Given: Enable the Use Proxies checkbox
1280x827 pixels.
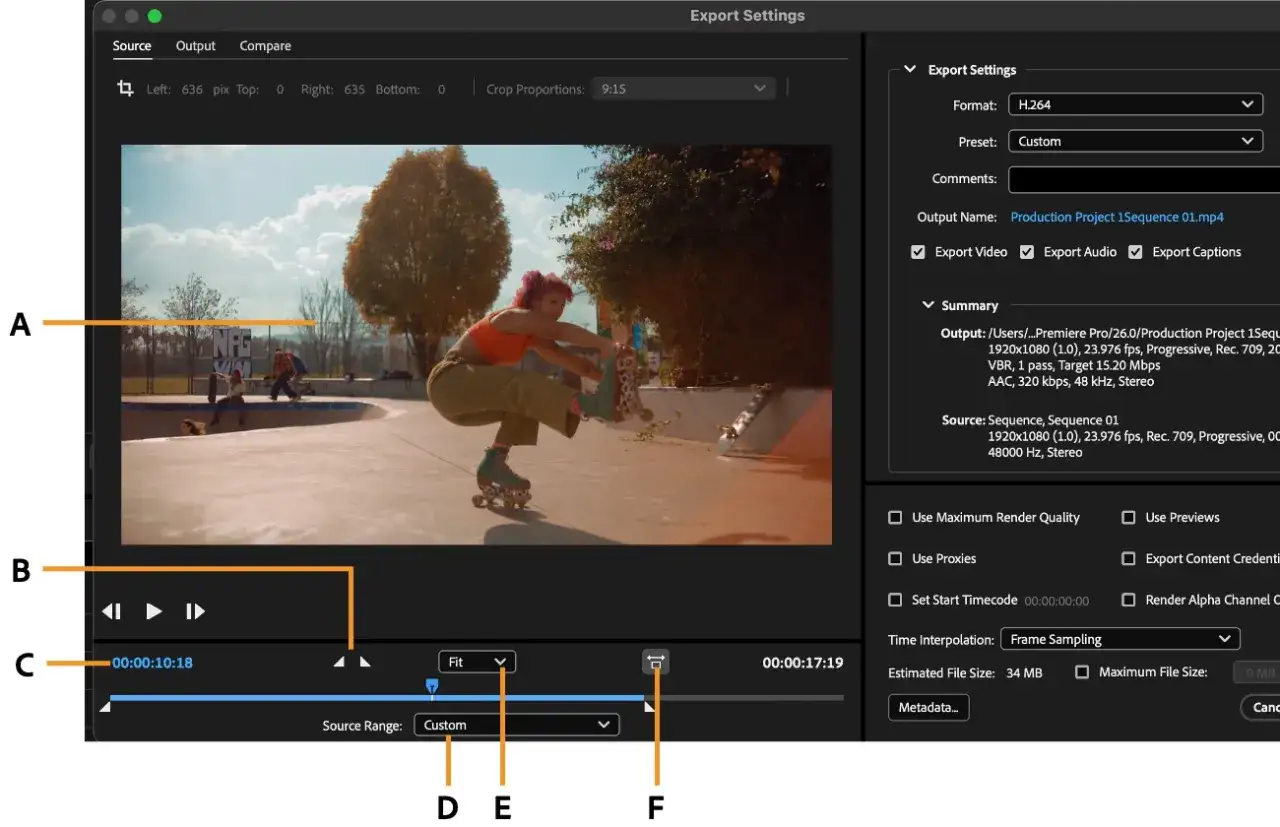Looking at the screenshot, I should coord(895,558).
